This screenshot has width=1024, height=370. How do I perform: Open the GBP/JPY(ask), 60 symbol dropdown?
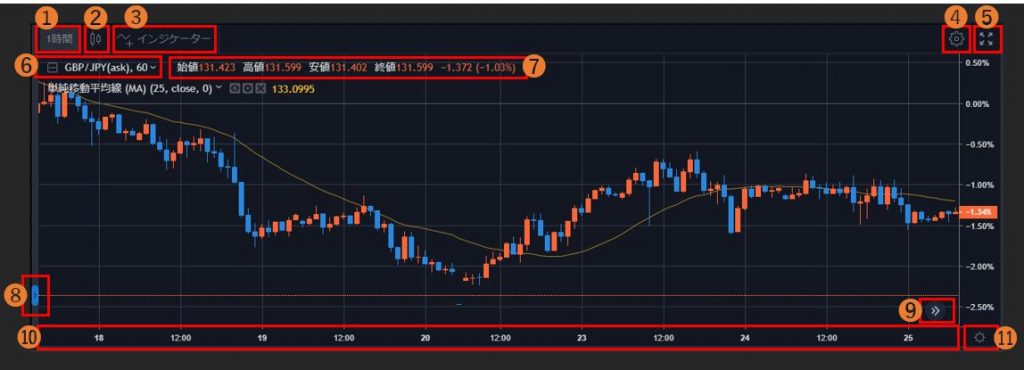(x=110, y=67)
